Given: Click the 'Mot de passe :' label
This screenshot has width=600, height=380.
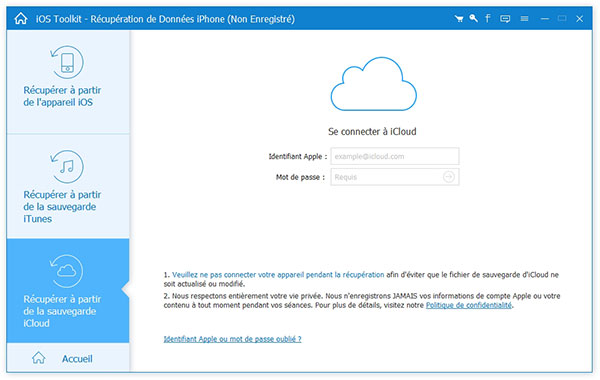Looking at the screenshot, I should pos(300,177).
